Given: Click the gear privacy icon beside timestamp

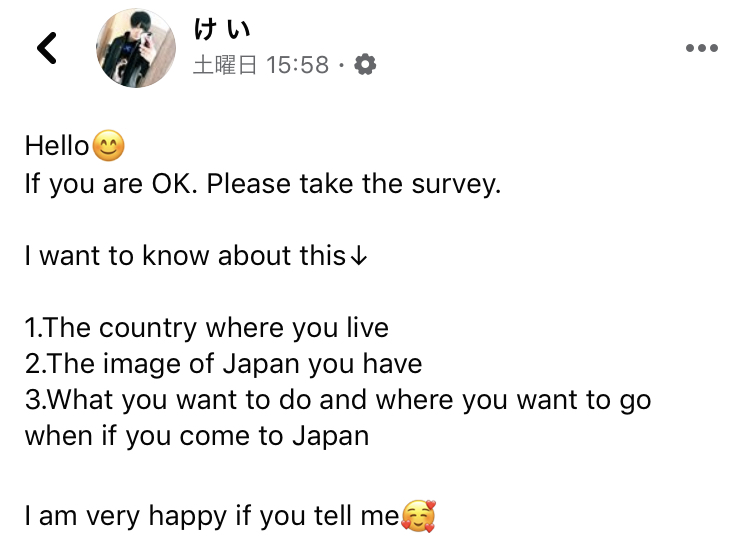Looking at the screenshot, I should click(365, 65).
